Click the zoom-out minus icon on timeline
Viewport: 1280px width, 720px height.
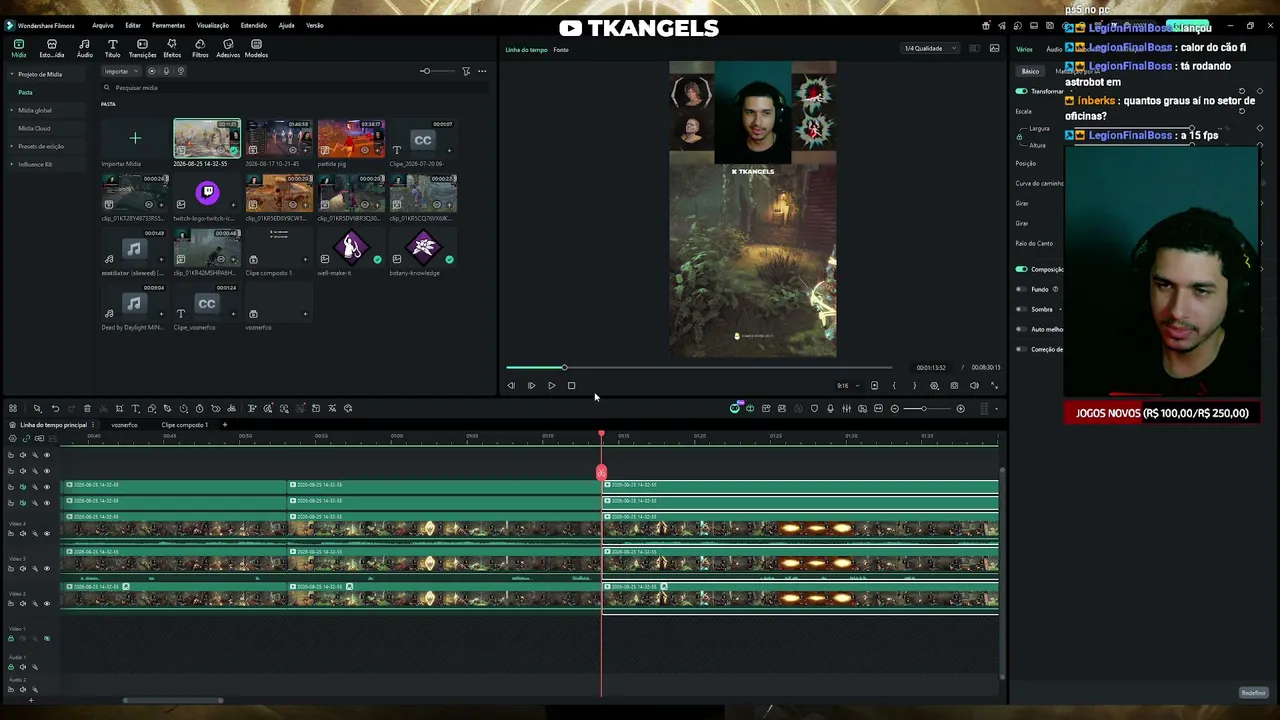coord(894,408)
